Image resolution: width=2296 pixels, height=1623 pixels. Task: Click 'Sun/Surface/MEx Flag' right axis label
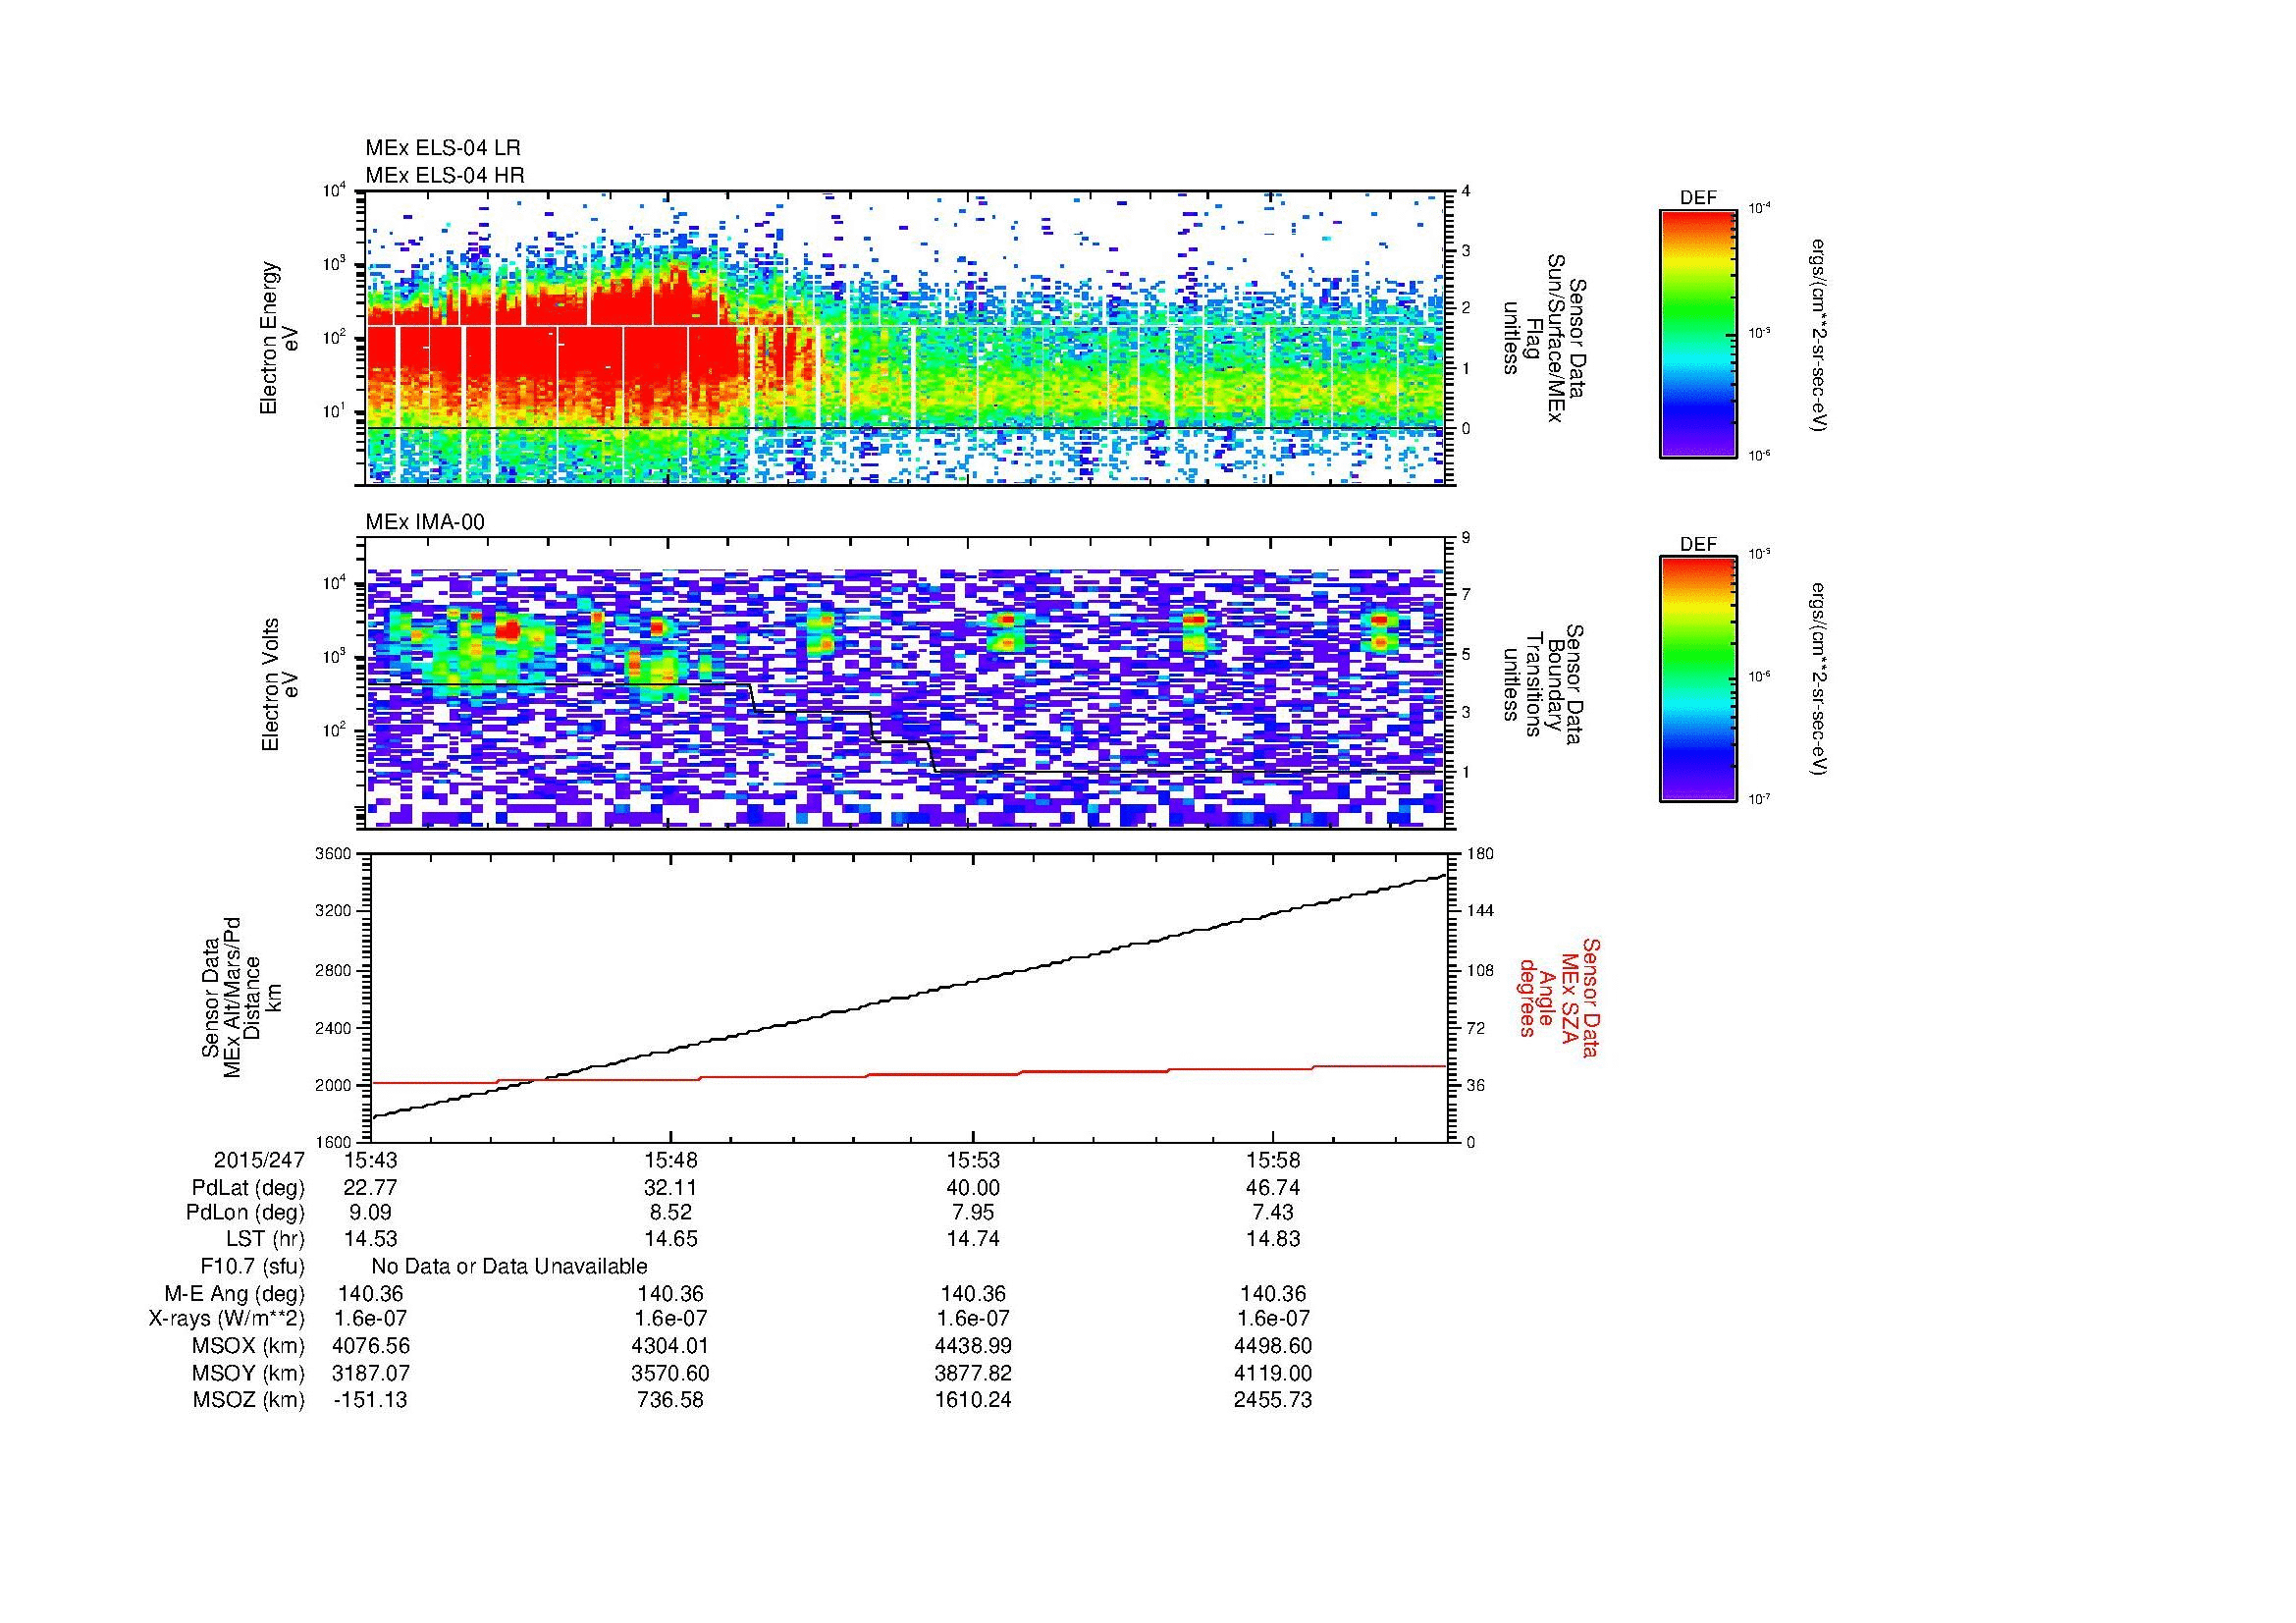pyautogui.click(x=1543, y=338)
